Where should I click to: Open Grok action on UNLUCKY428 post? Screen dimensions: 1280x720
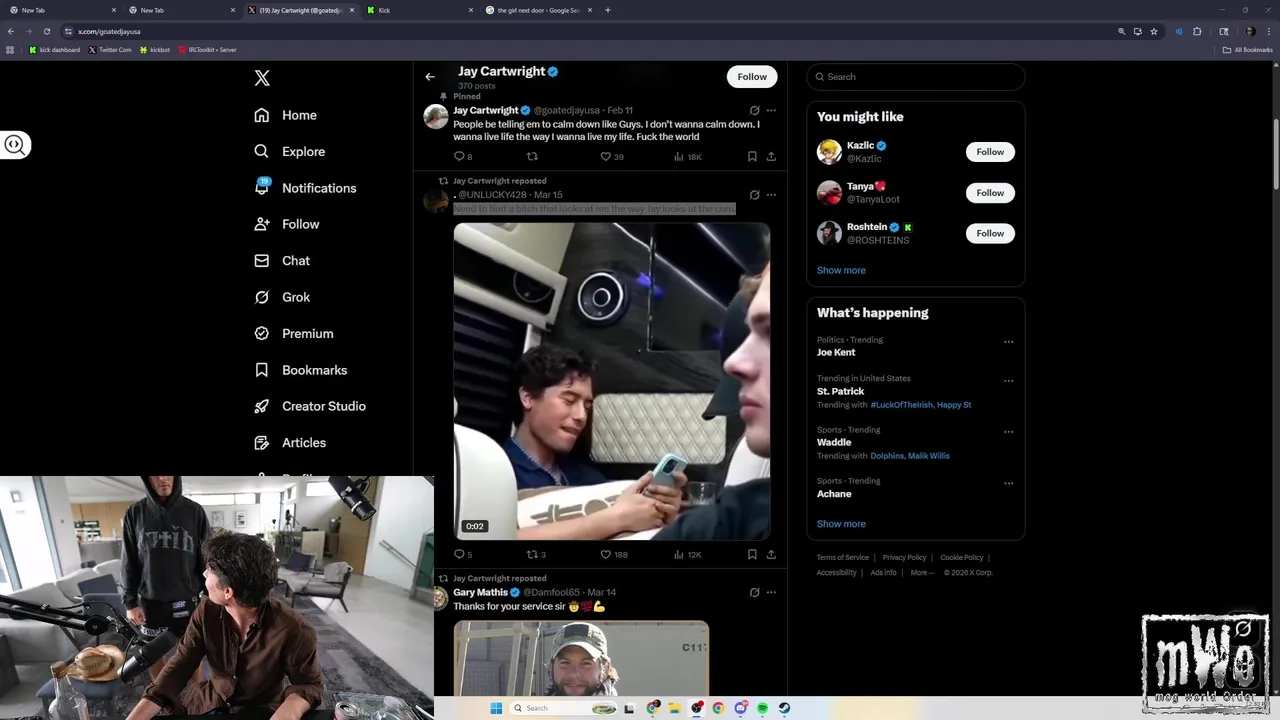(x=754, y=195)
